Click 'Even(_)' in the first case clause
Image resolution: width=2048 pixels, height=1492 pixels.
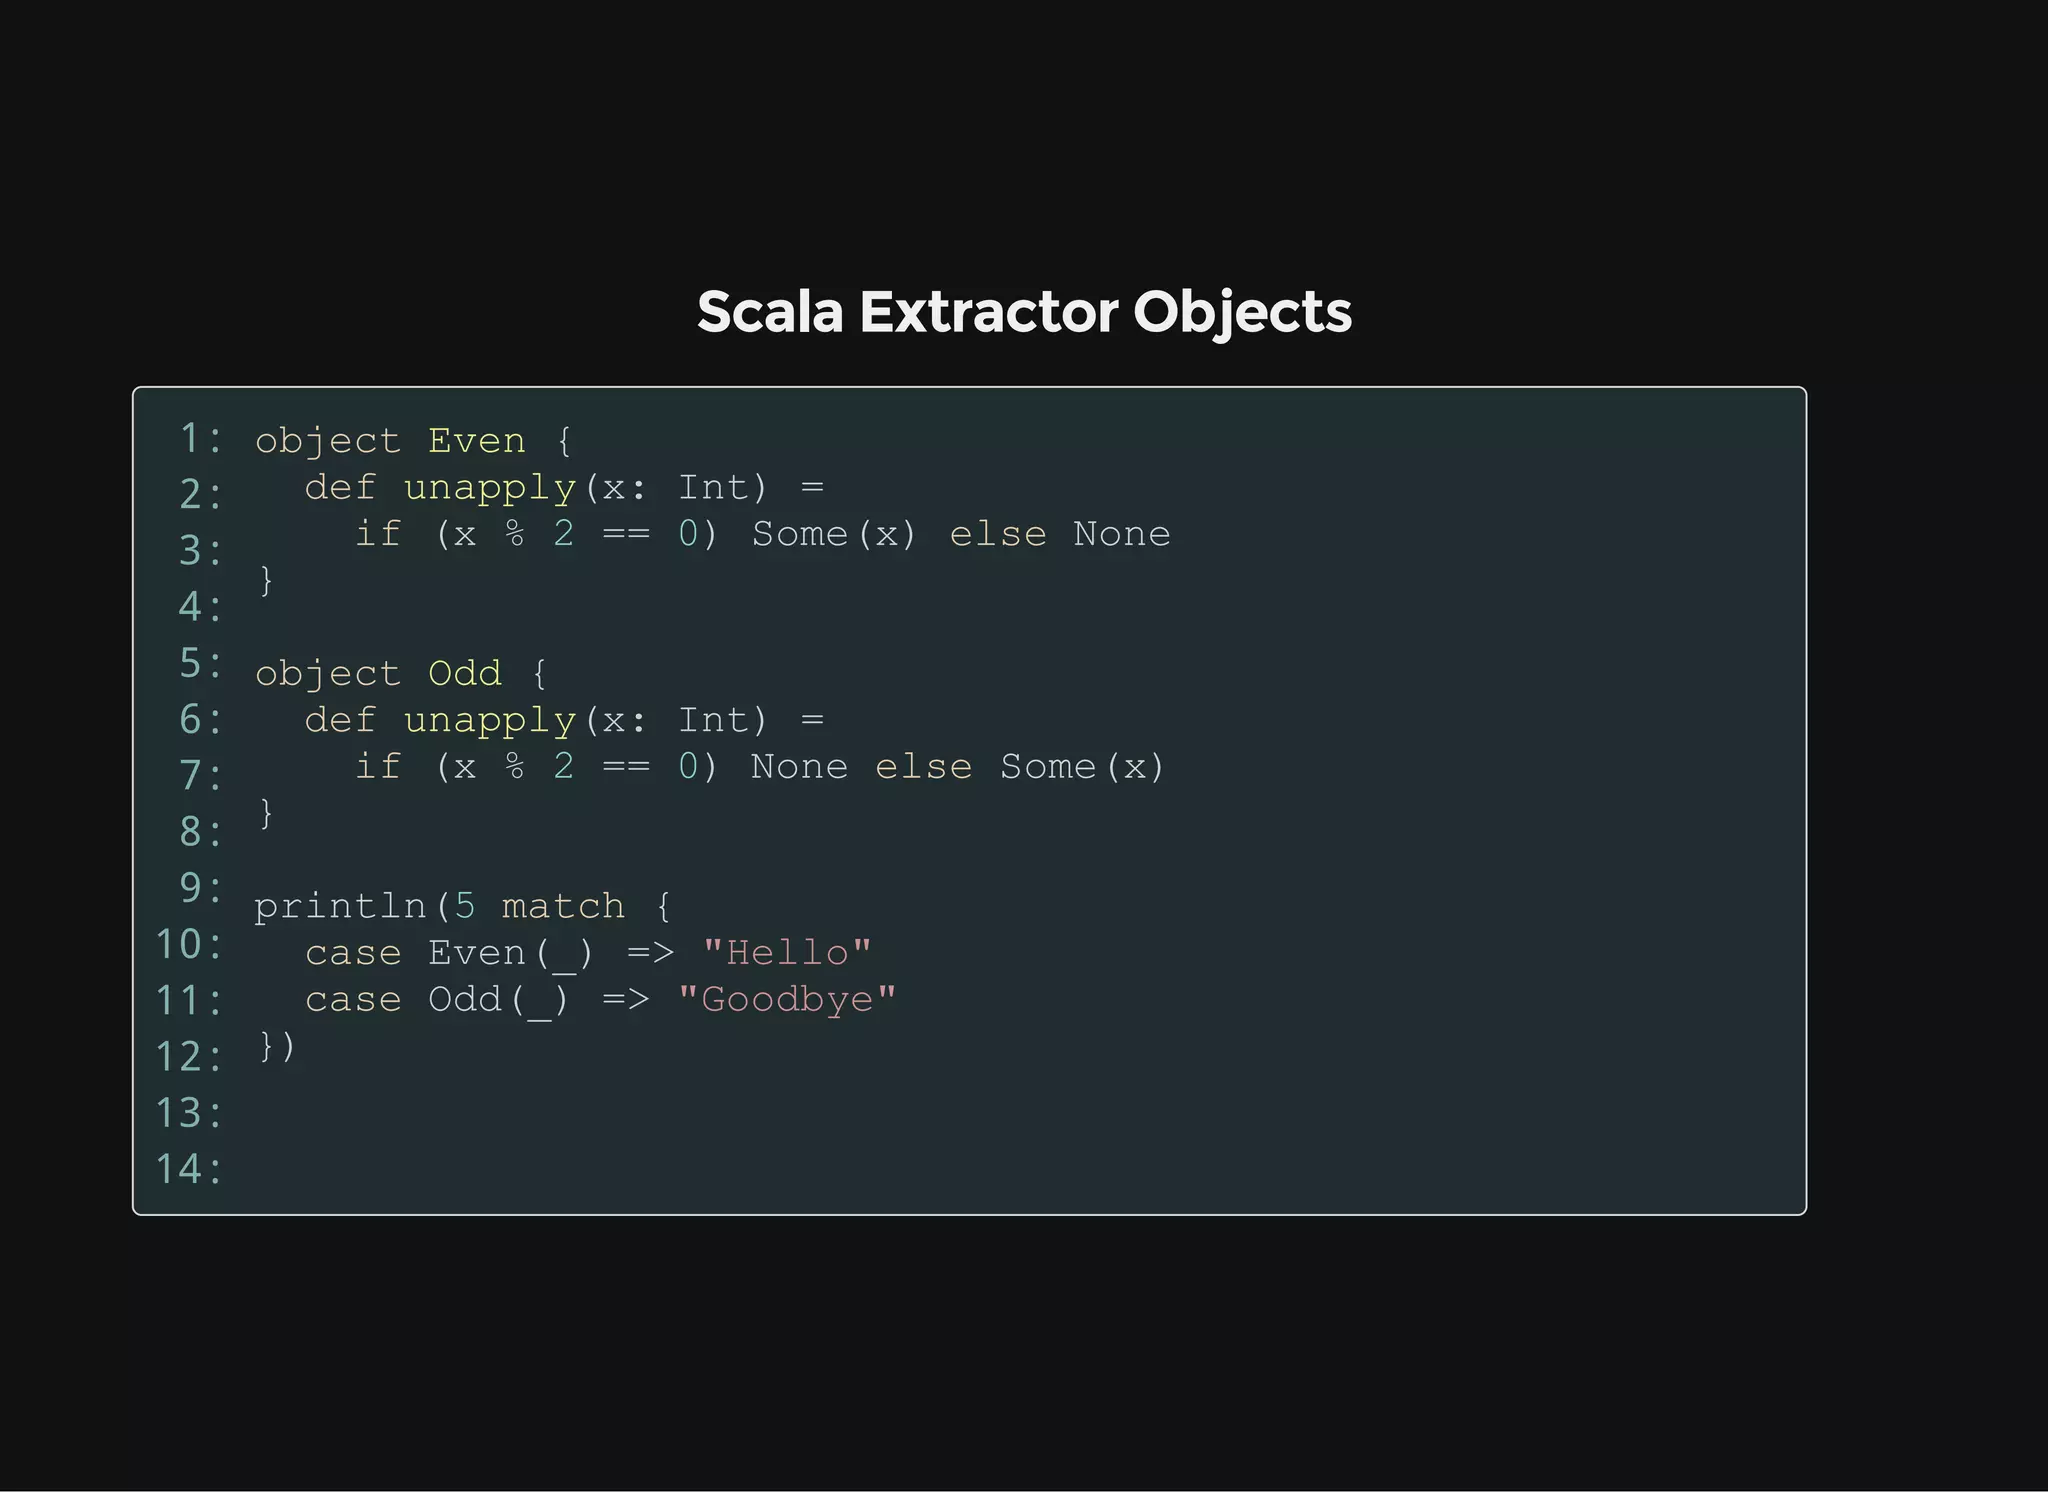pyautogui.click(x=510, y=953)
